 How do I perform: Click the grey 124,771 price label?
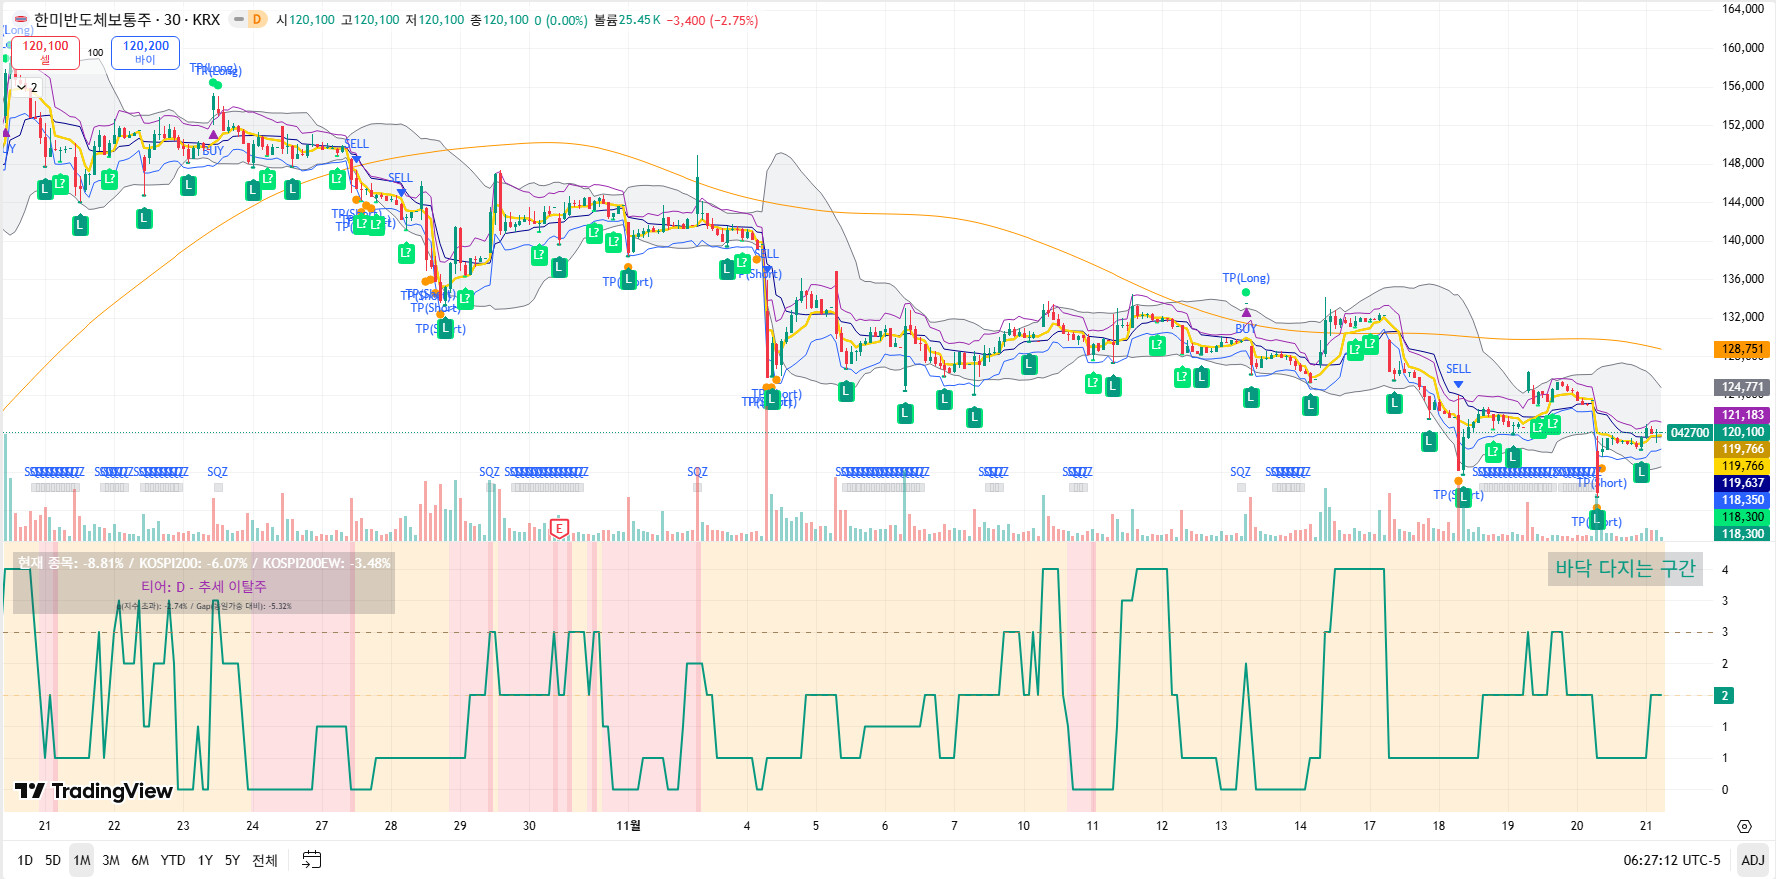pyautogui.click(x=1742, y=387)
